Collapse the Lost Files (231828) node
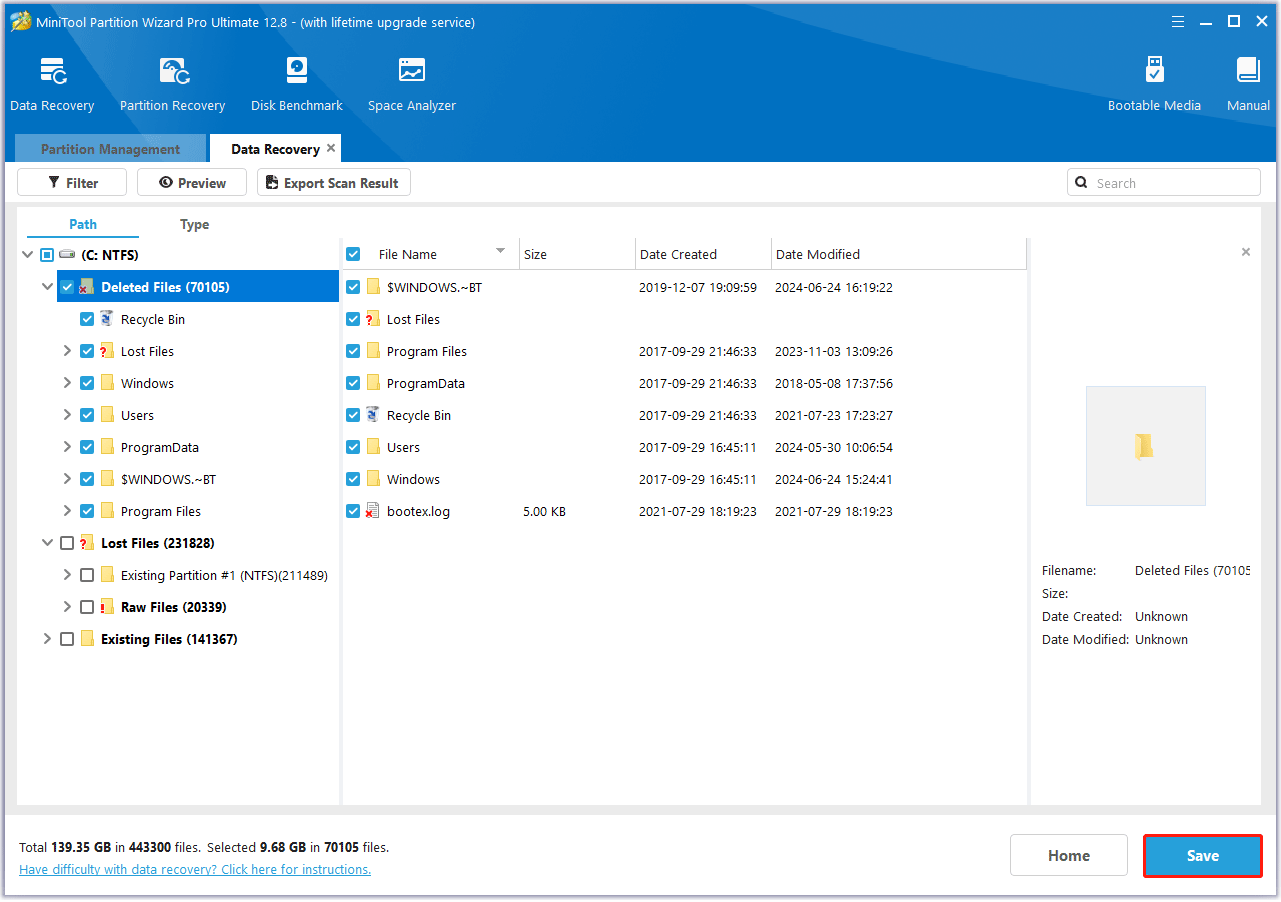 tap(47, 543)
